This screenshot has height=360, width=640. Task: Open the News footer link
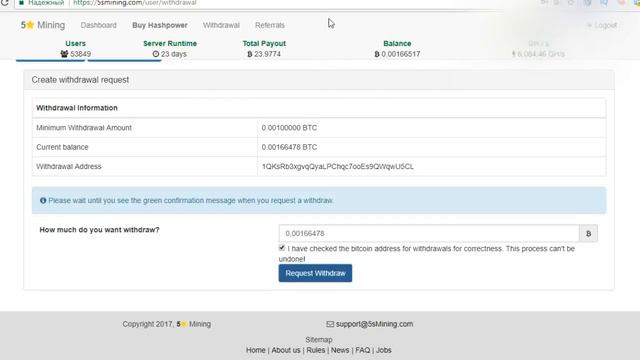coord(340,350)
